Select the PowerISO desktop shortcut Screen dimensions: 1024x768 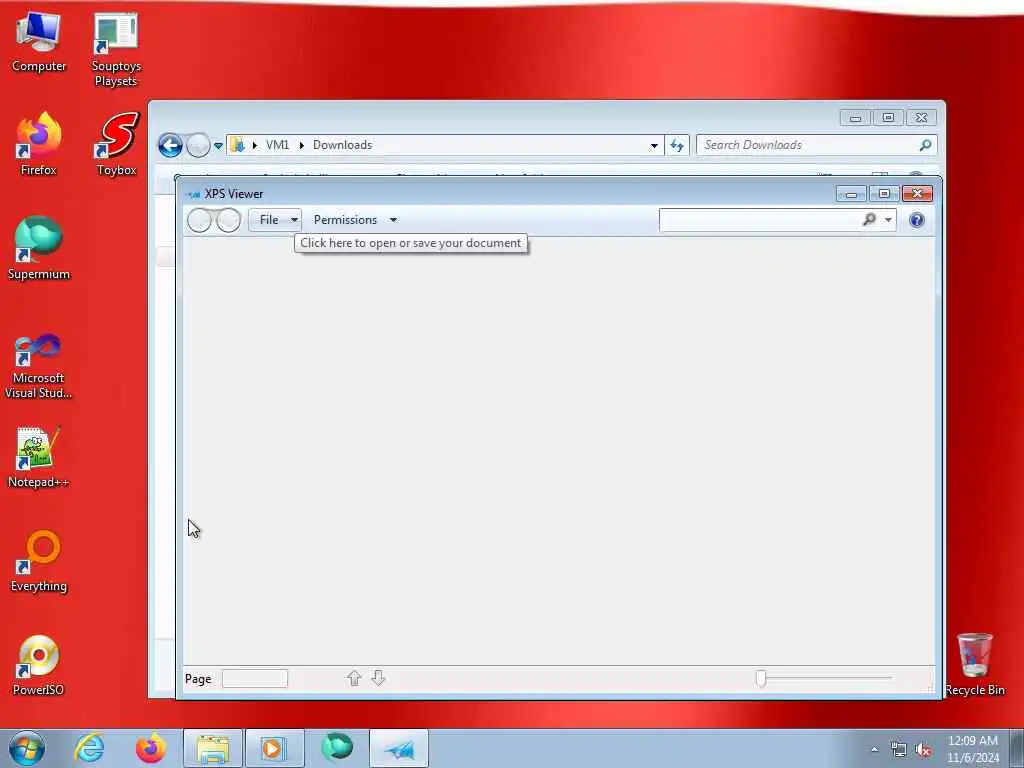[39, 665]
